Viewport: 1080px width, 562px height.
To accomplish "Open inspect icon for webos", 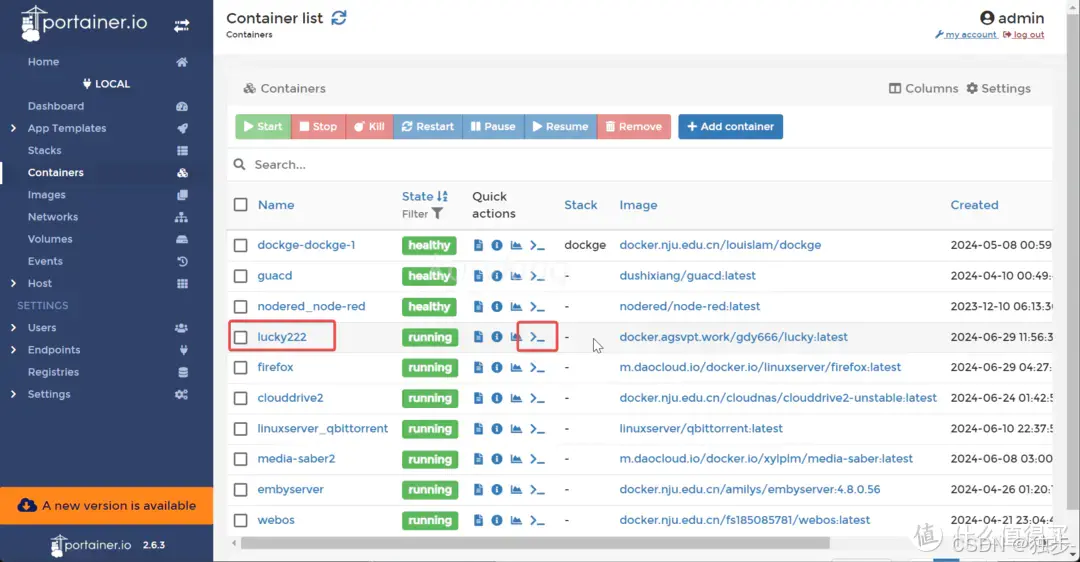I will [497, 520].
